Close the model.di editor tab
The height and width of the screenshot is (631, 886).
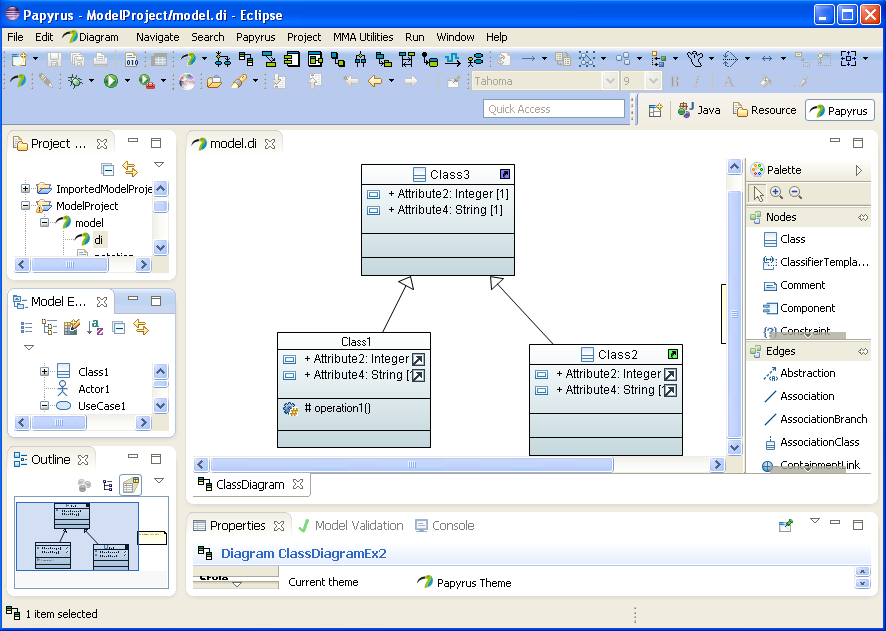pos(270,144)
